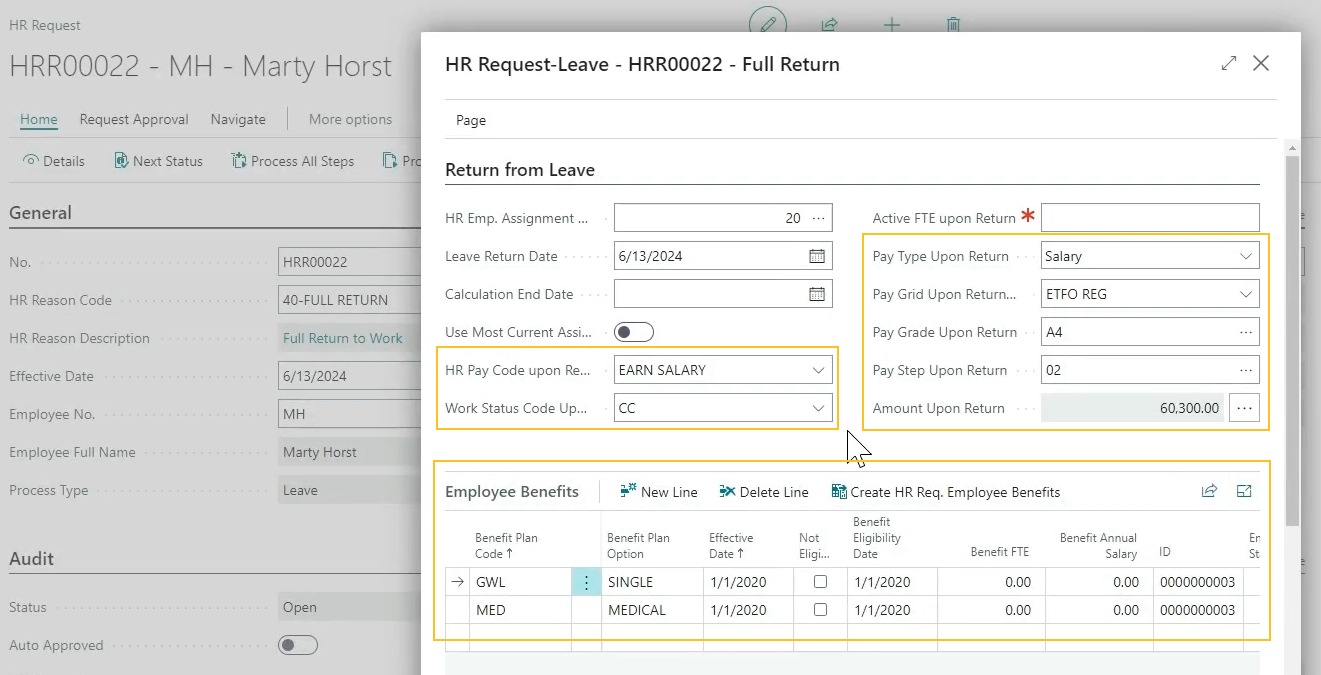Click New Line in Employee Benefits
Screen dimensions: 1321x675
click(x=658, y=491)
